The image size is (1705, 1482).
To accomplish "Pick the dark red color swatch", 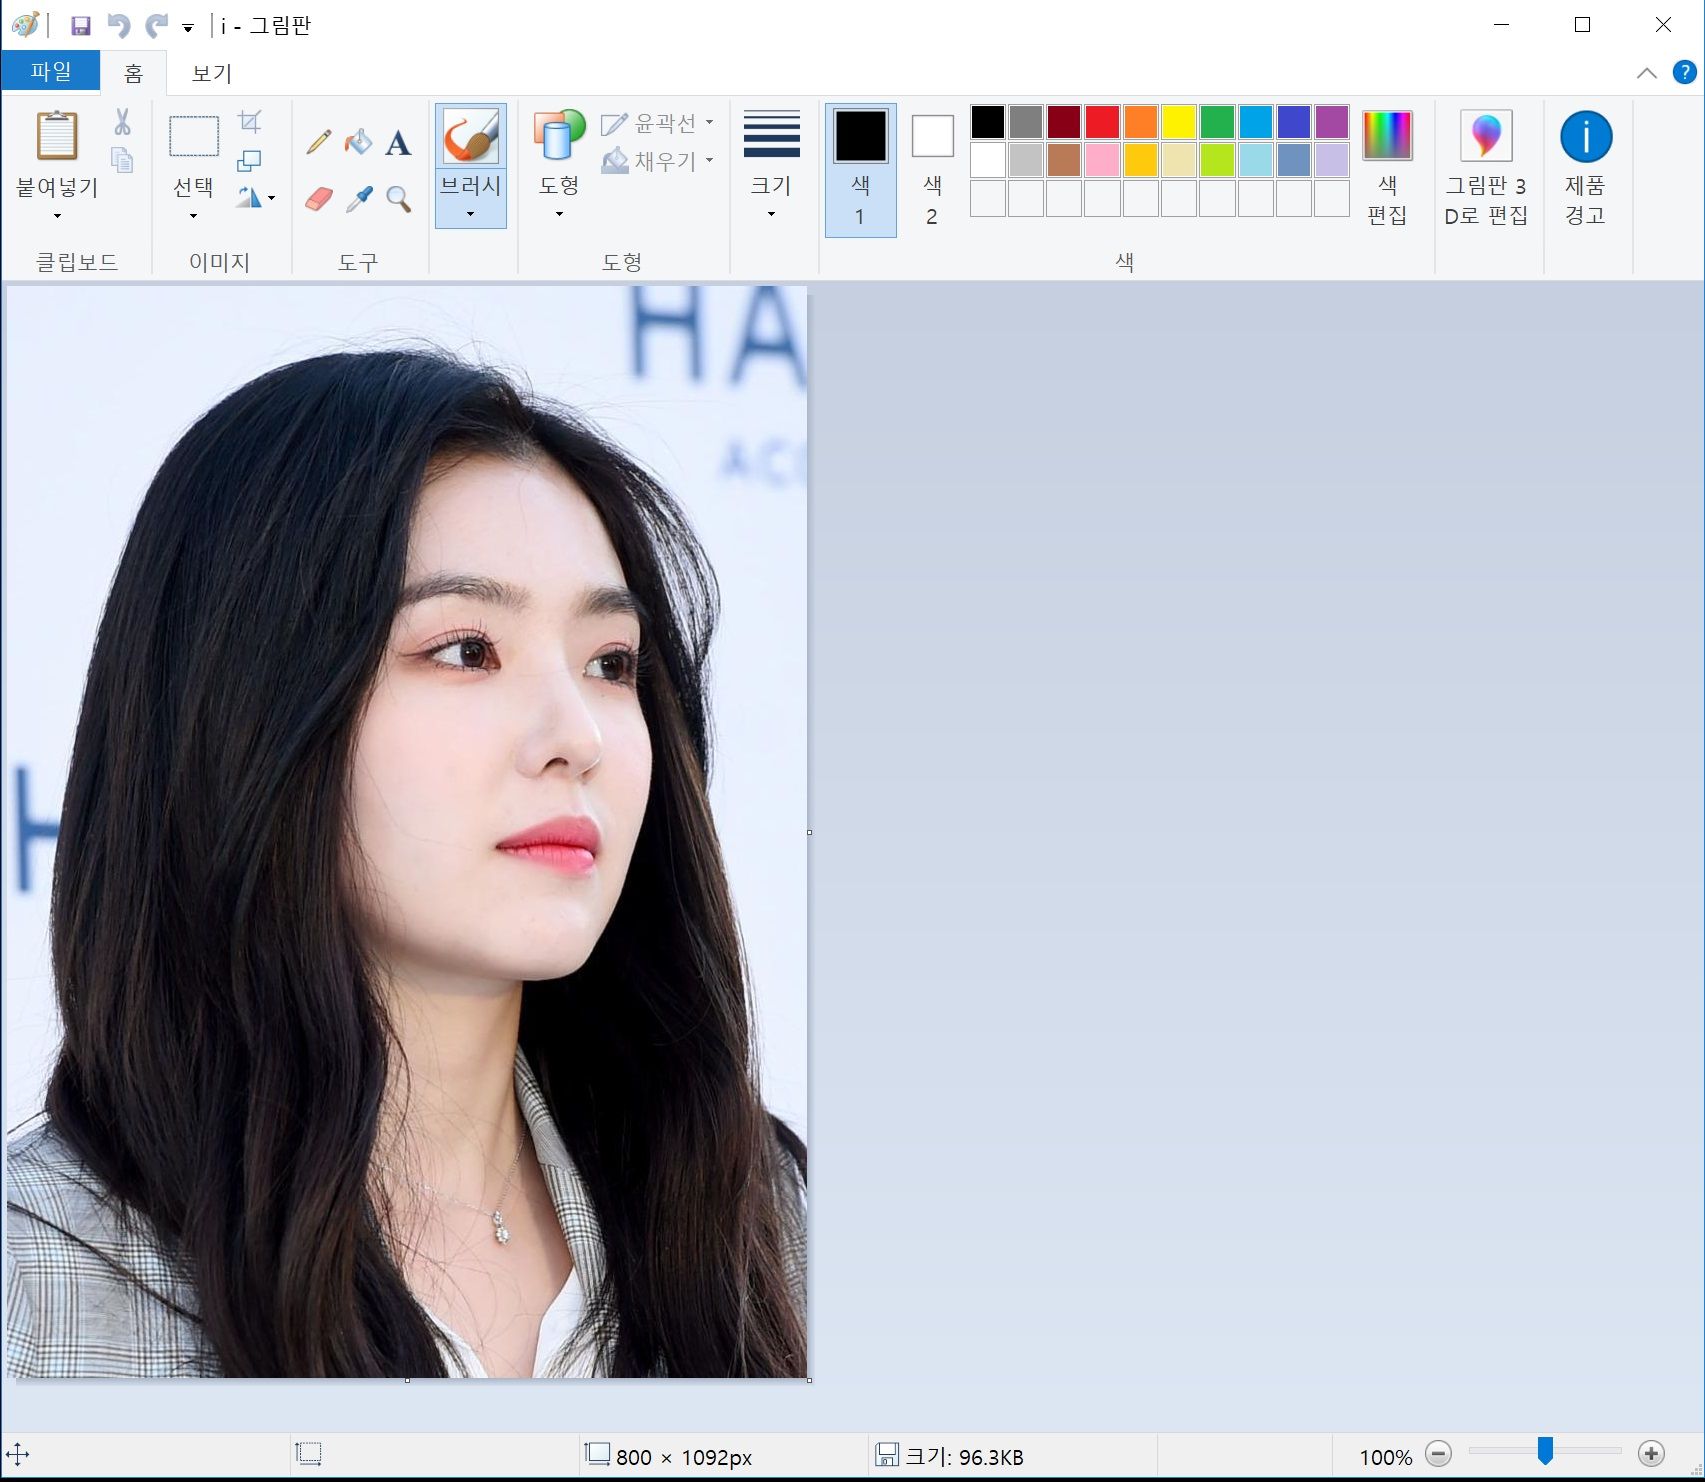I will click(1064, 122).
